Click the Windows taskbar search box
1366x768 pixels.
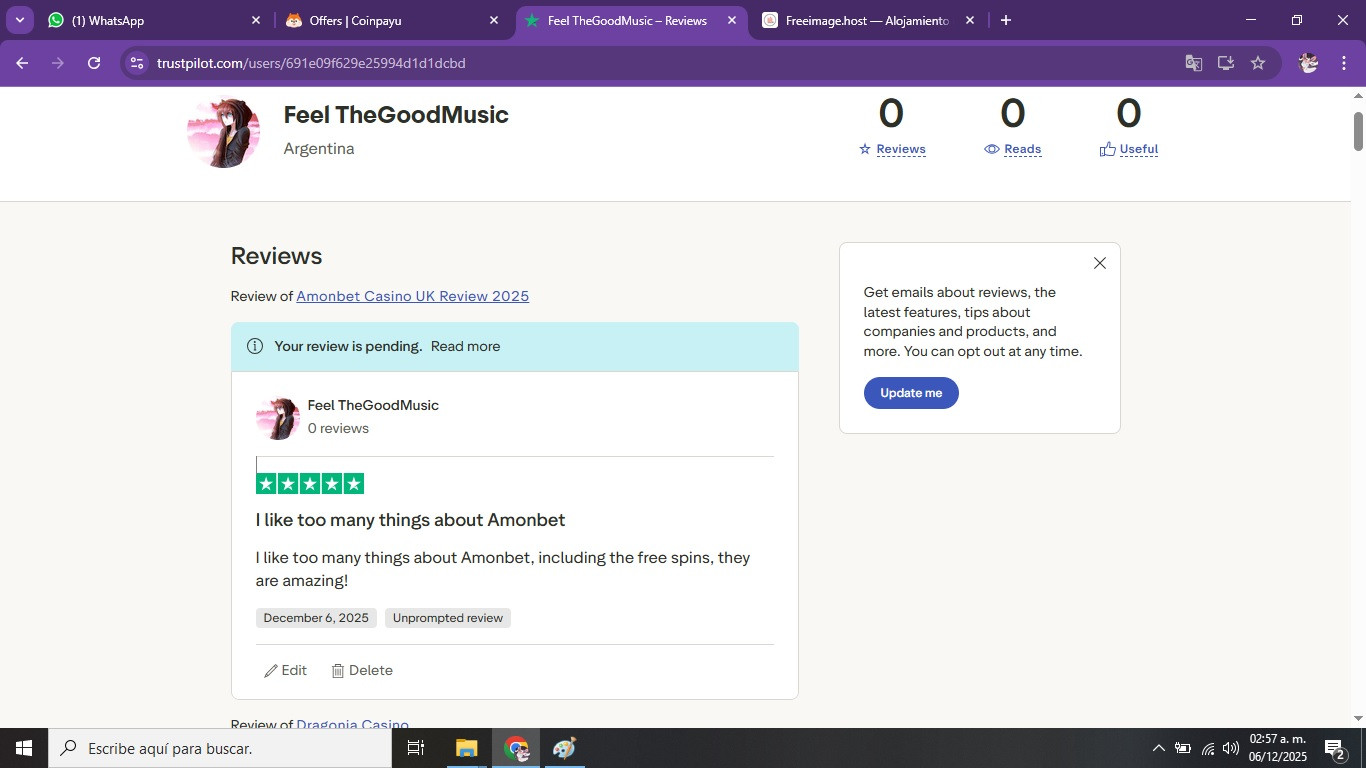click(220, 748)
